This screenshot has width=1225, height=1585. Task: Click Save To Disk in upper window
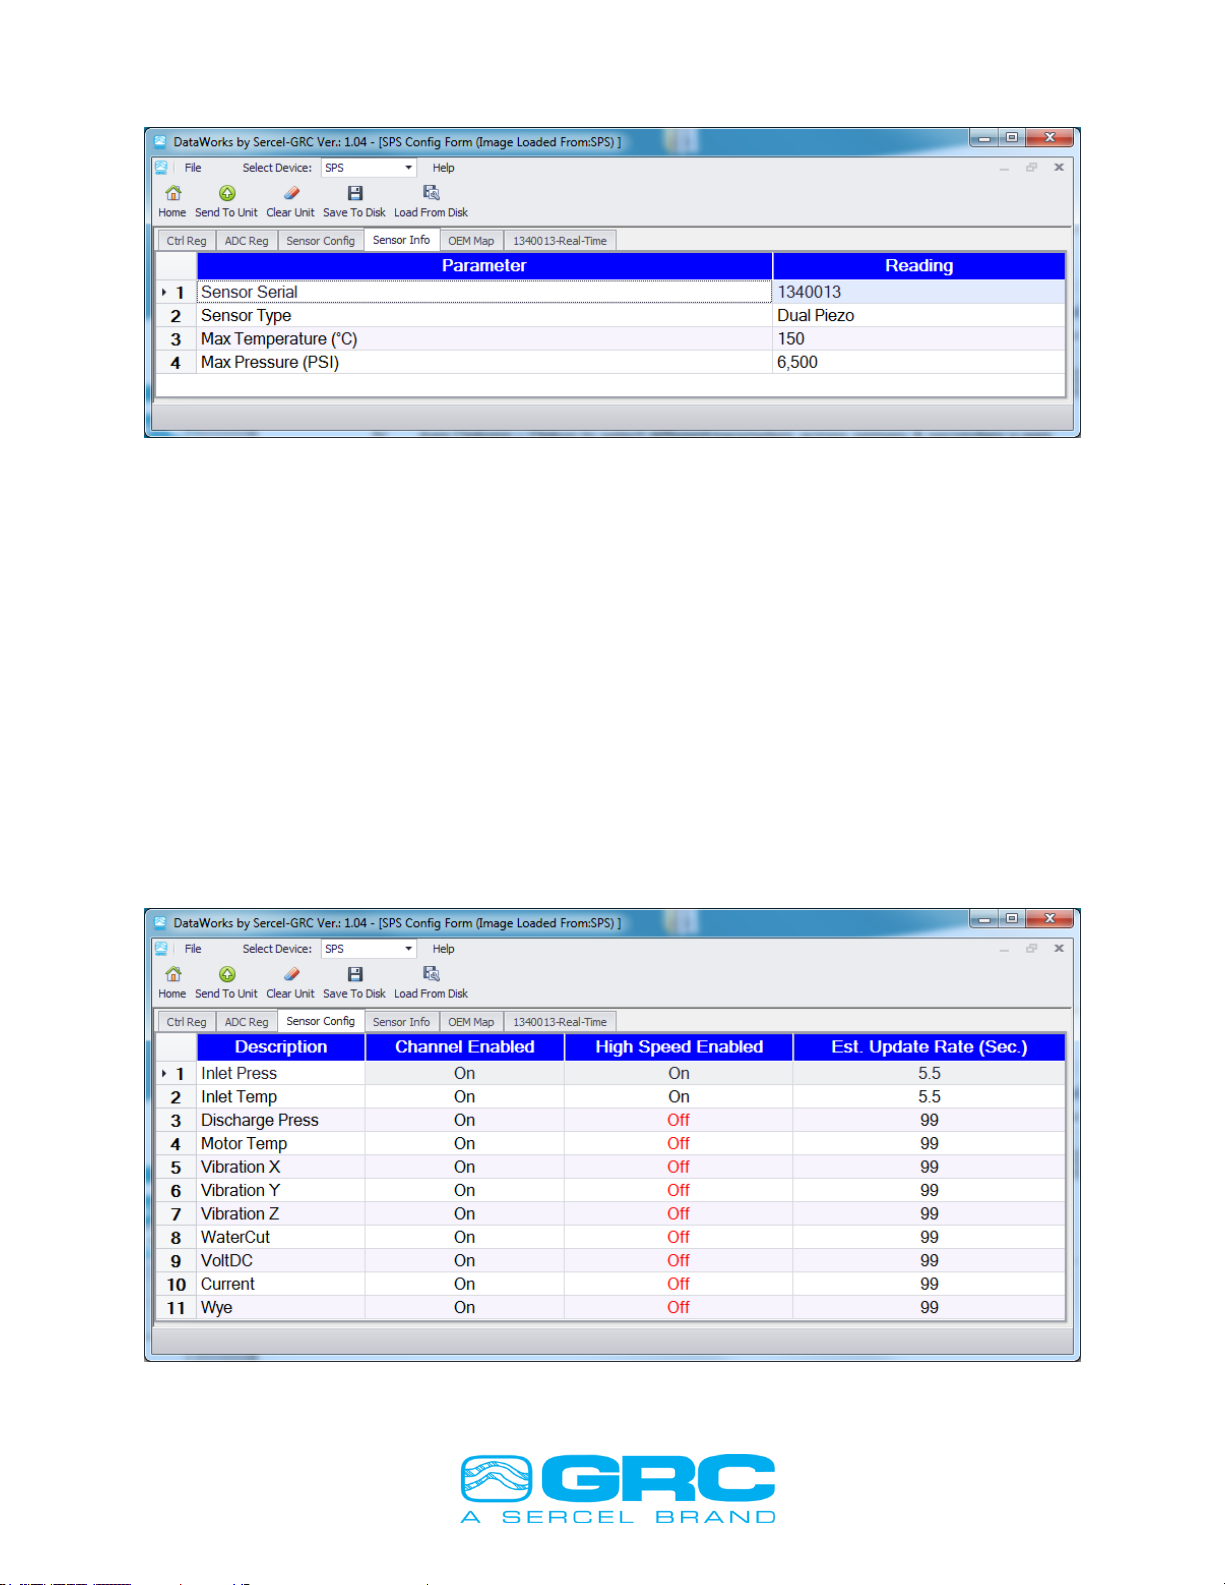[354, 201]
